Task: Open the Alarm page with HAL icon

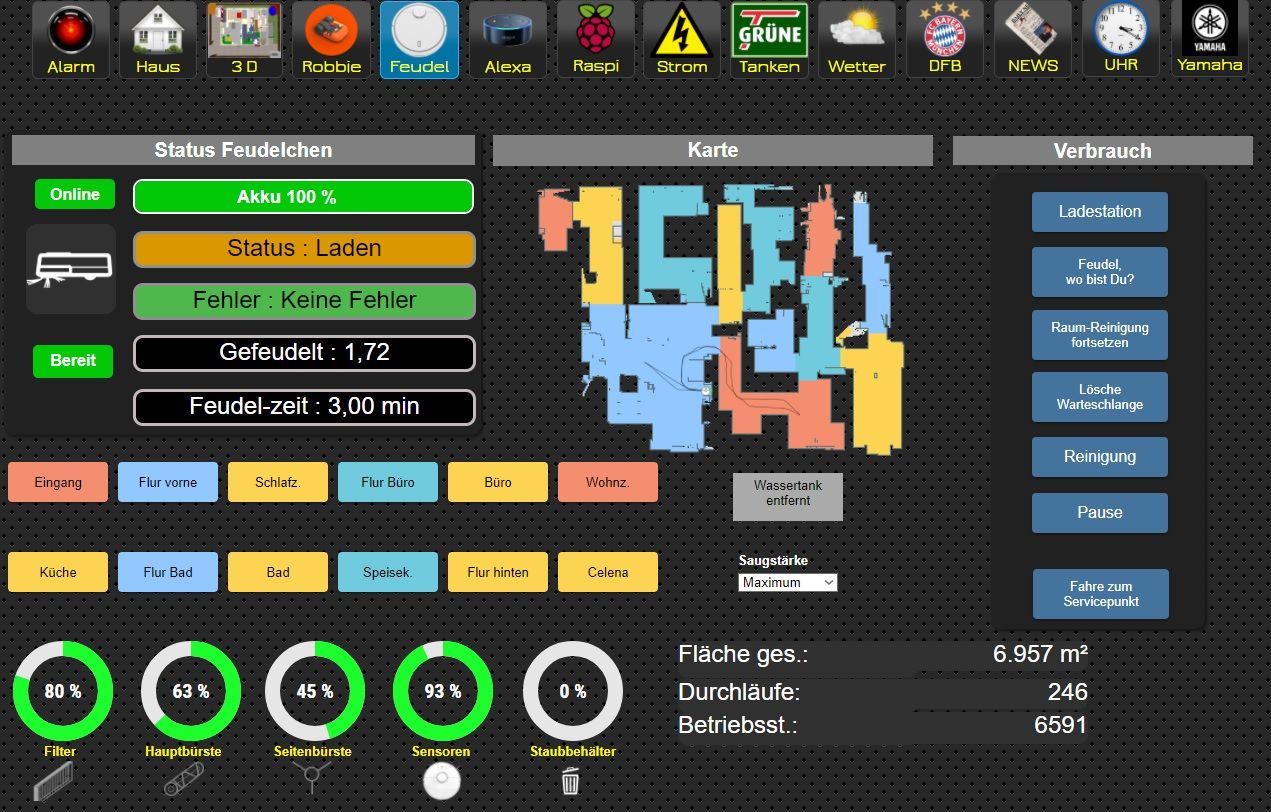Action: click(71, 40)
